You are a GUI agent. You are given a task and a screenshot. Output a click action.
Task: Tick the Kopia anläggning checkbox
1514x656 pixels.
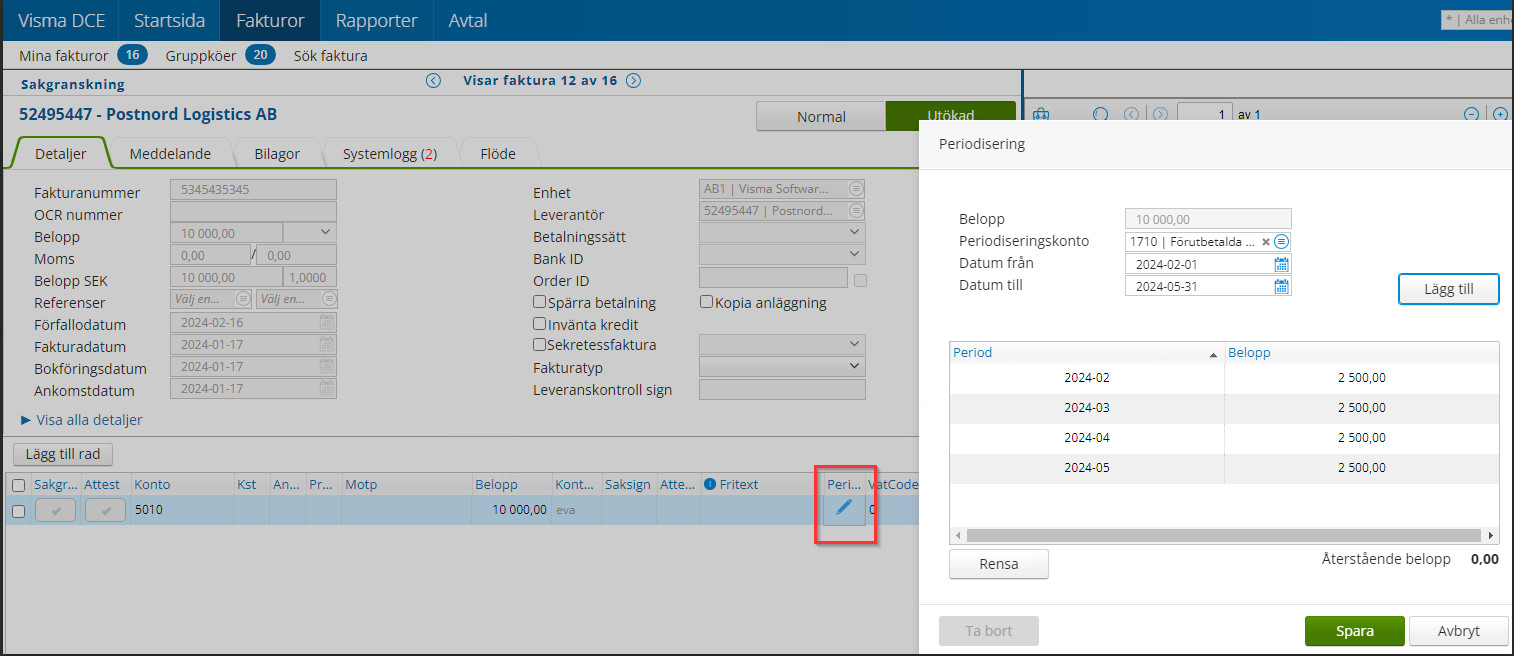[706, 301]
